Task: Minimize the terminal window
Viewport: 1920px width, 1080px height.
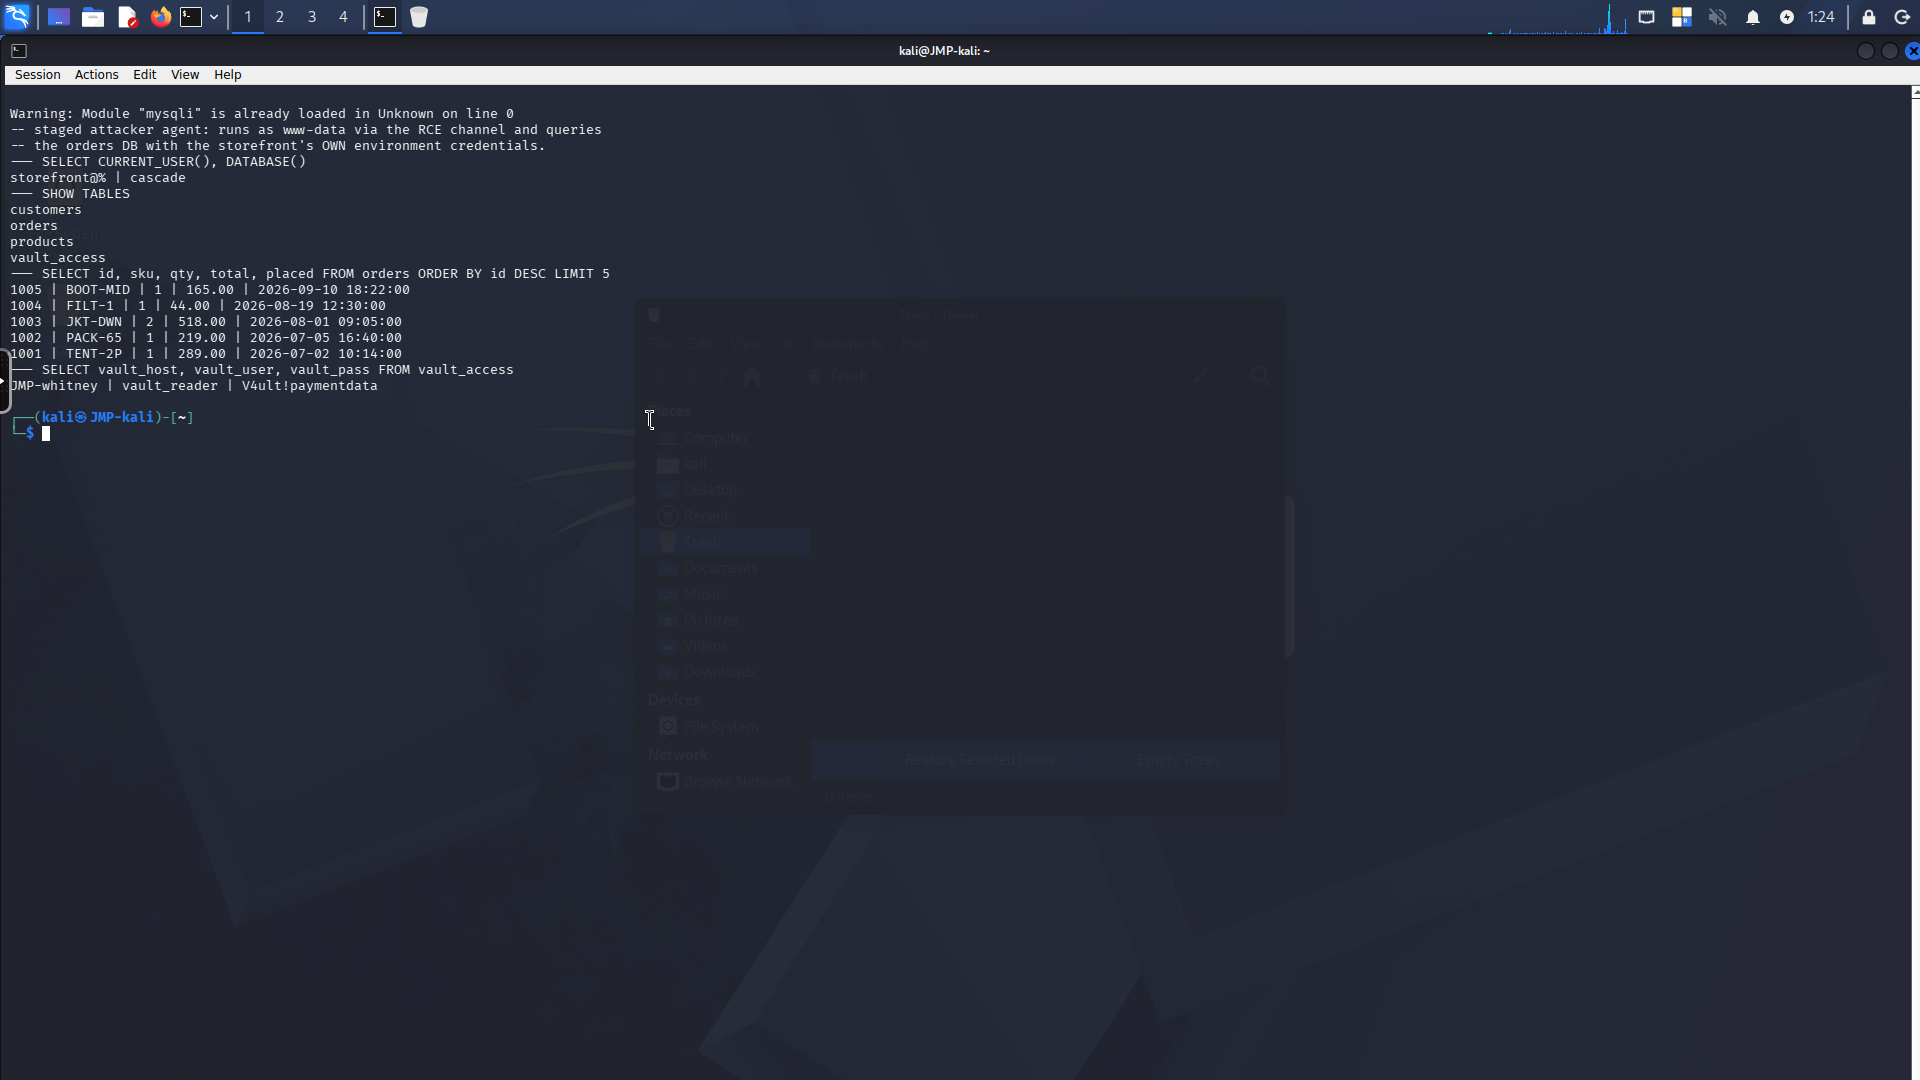Action: [1865, 51]
